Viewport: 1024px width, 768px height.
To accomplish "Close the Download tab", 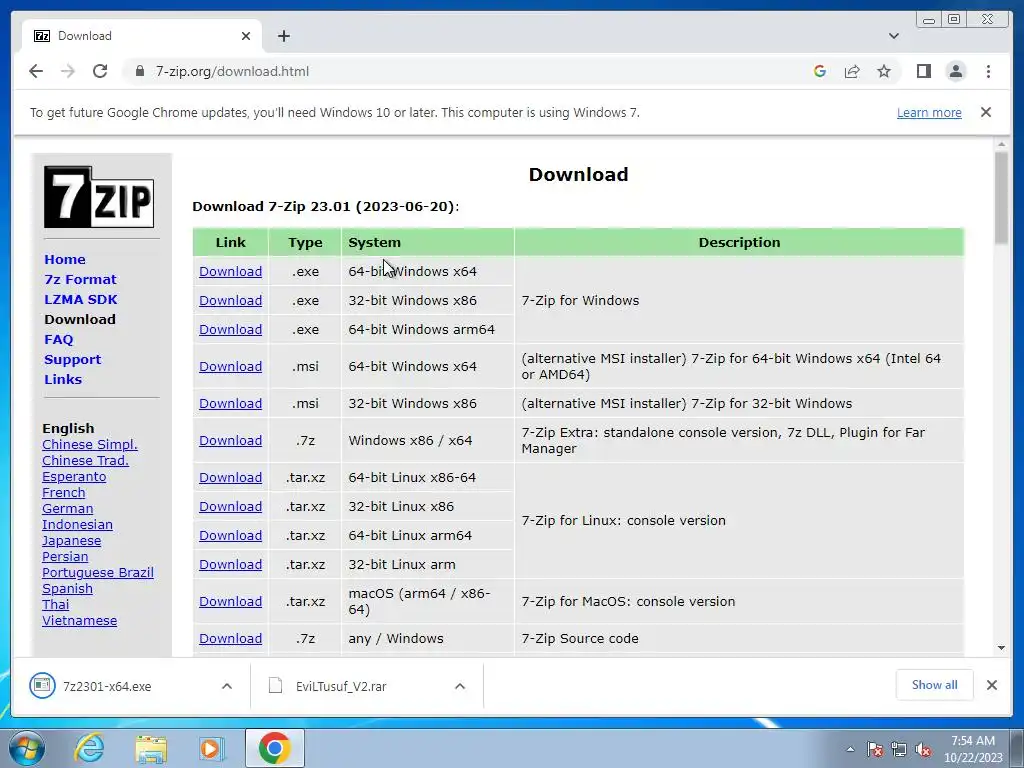I will click(246, 36).
